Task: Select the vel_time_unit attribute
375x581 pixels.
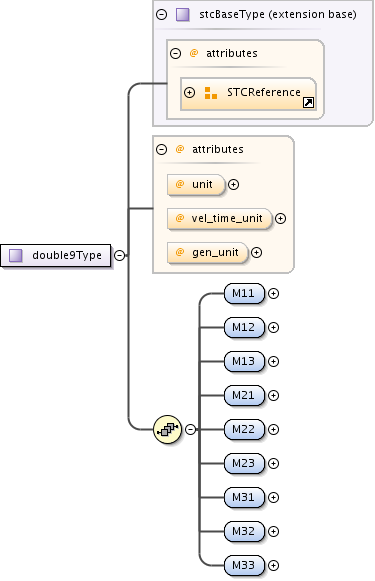Action: pyautogui.click(x=220, y=218)
